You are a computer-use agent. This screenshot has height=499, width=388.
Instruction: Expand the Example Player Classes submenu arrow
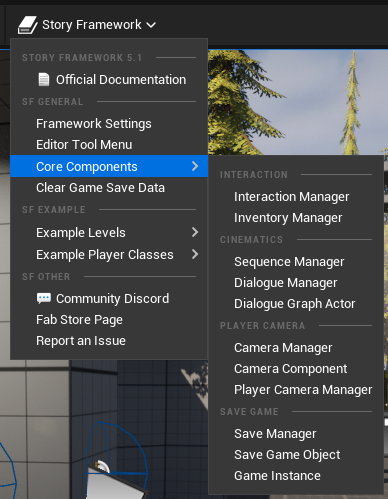[195, 254]
